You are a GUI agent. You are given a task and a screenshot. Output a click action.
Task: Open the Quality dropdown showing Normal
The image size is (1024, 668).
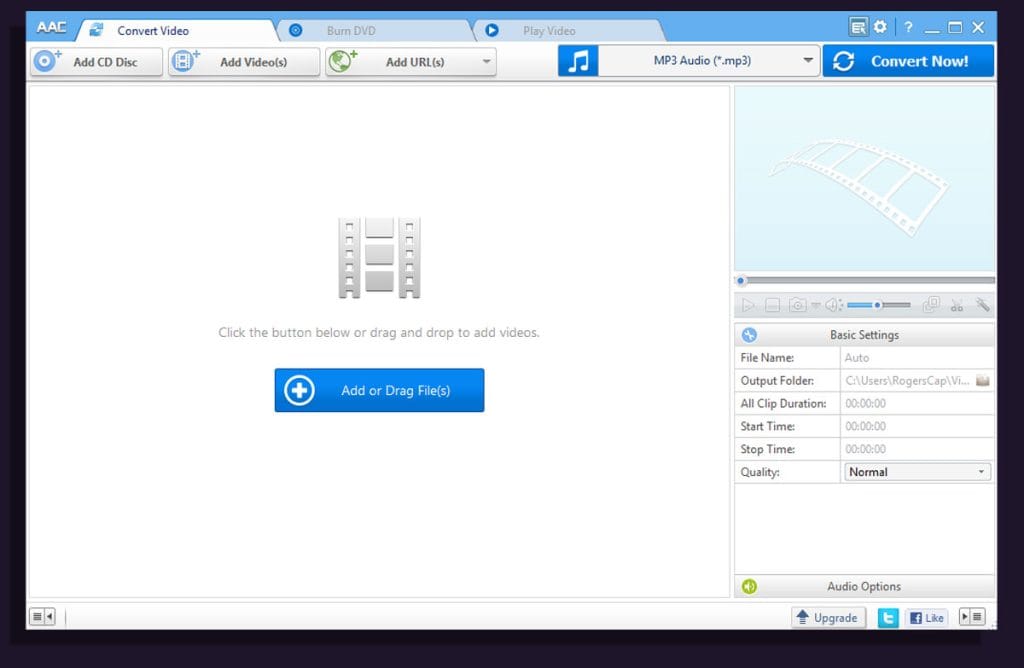(917, 472)
